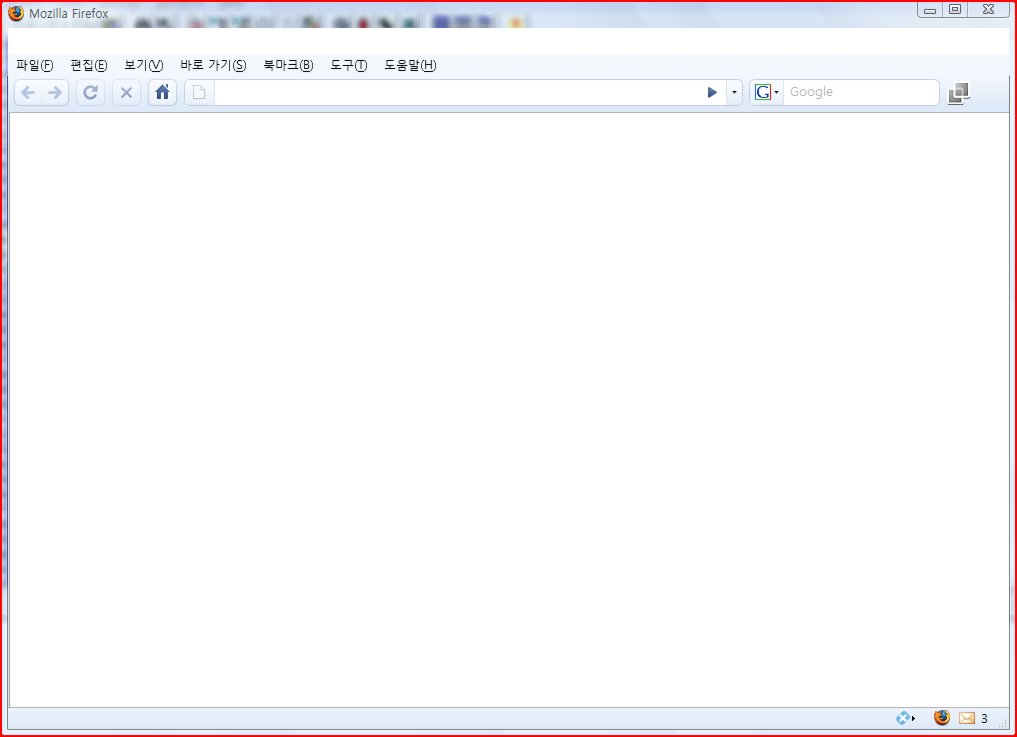The height and width of the screenshot is (737, 1017).
Task: Close the Firefox window
Action: [988, 10]
